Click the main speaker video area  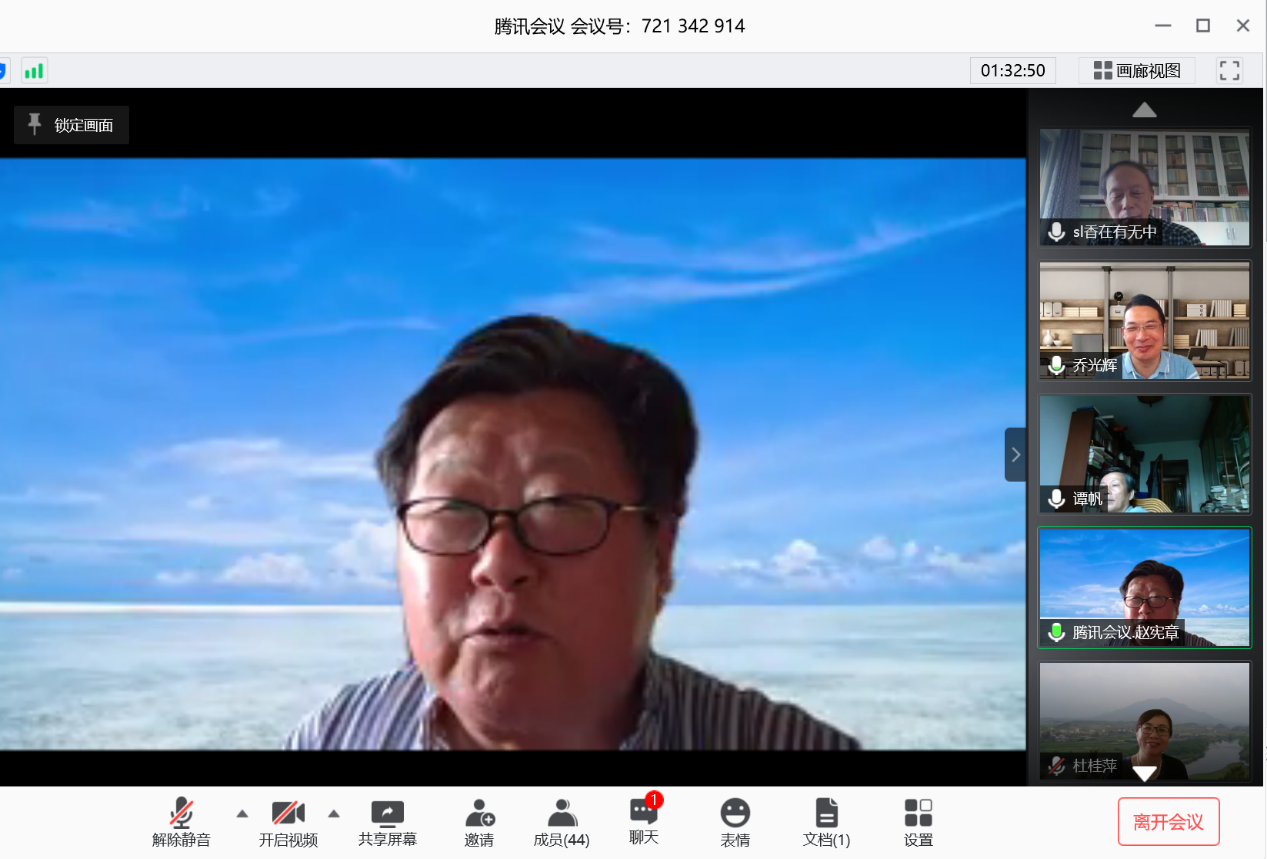point(513,454)
